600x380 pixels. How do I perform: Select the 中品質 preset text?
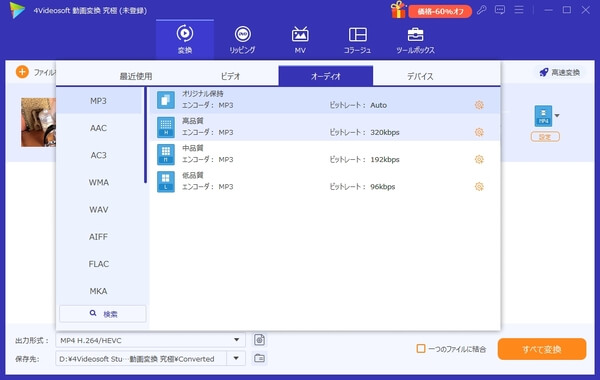pyautogui.click(x=192, y=148)
